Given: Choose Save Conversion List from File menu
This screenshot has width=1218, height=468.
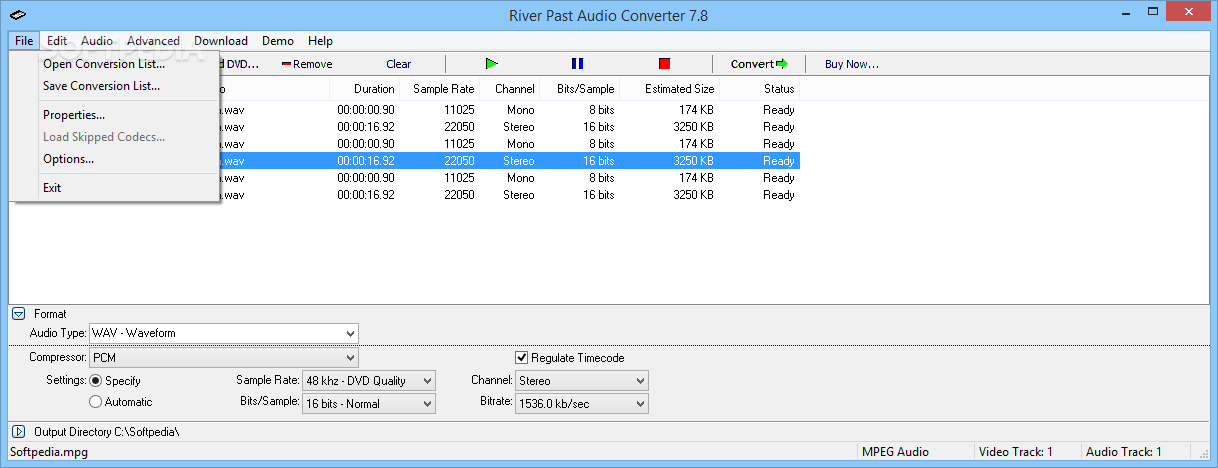Looking at the screenshot, I should coord(114,86).
